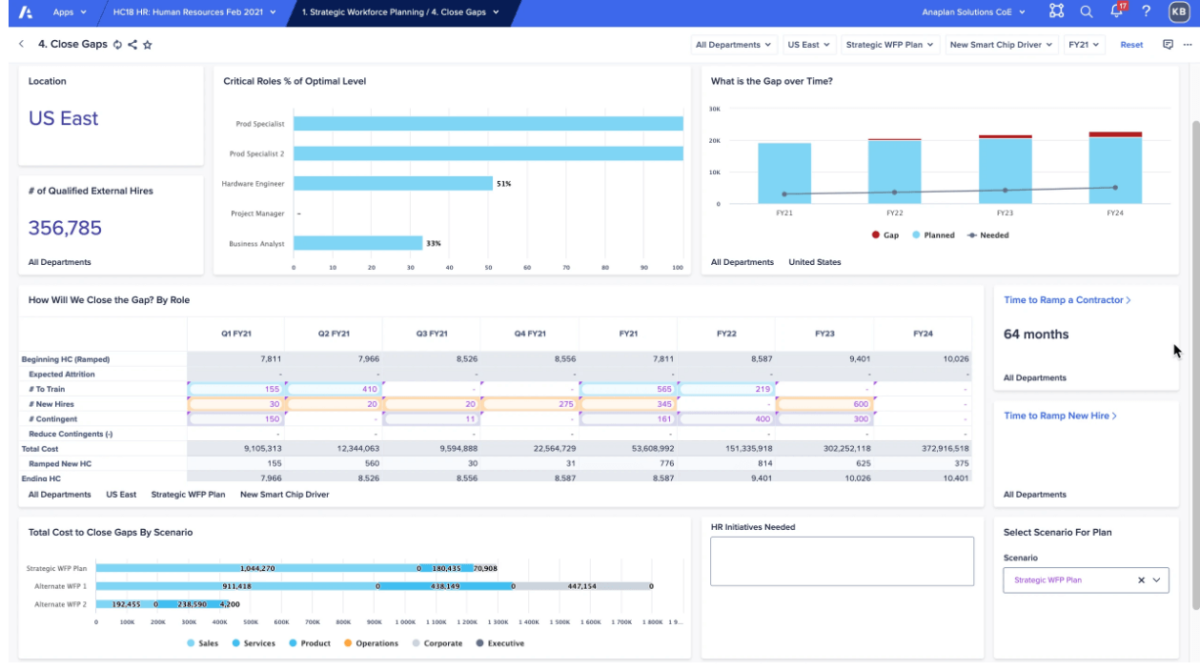Star the Close Gaps page as favorite

(x=148, y=45)
